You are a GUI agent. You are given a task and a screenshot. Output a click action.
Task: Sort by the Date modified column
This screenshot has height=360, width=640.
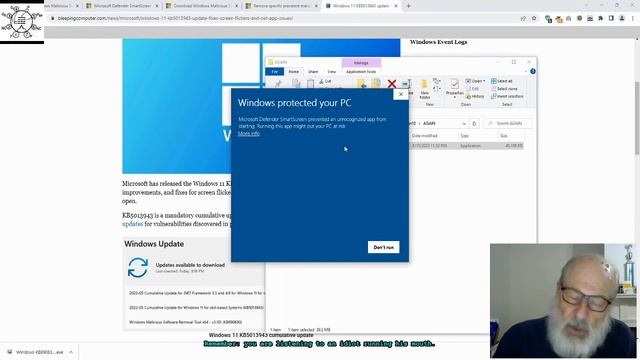tap(424, 136)
